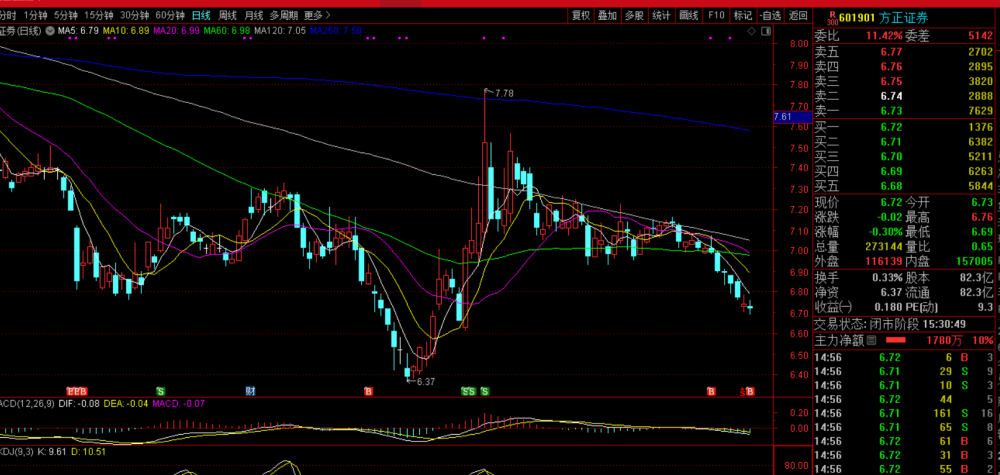This screenshot has width=1000, height=475.
Task: Click the MA60: 6.98 label
Action: [x=227, y=31]
